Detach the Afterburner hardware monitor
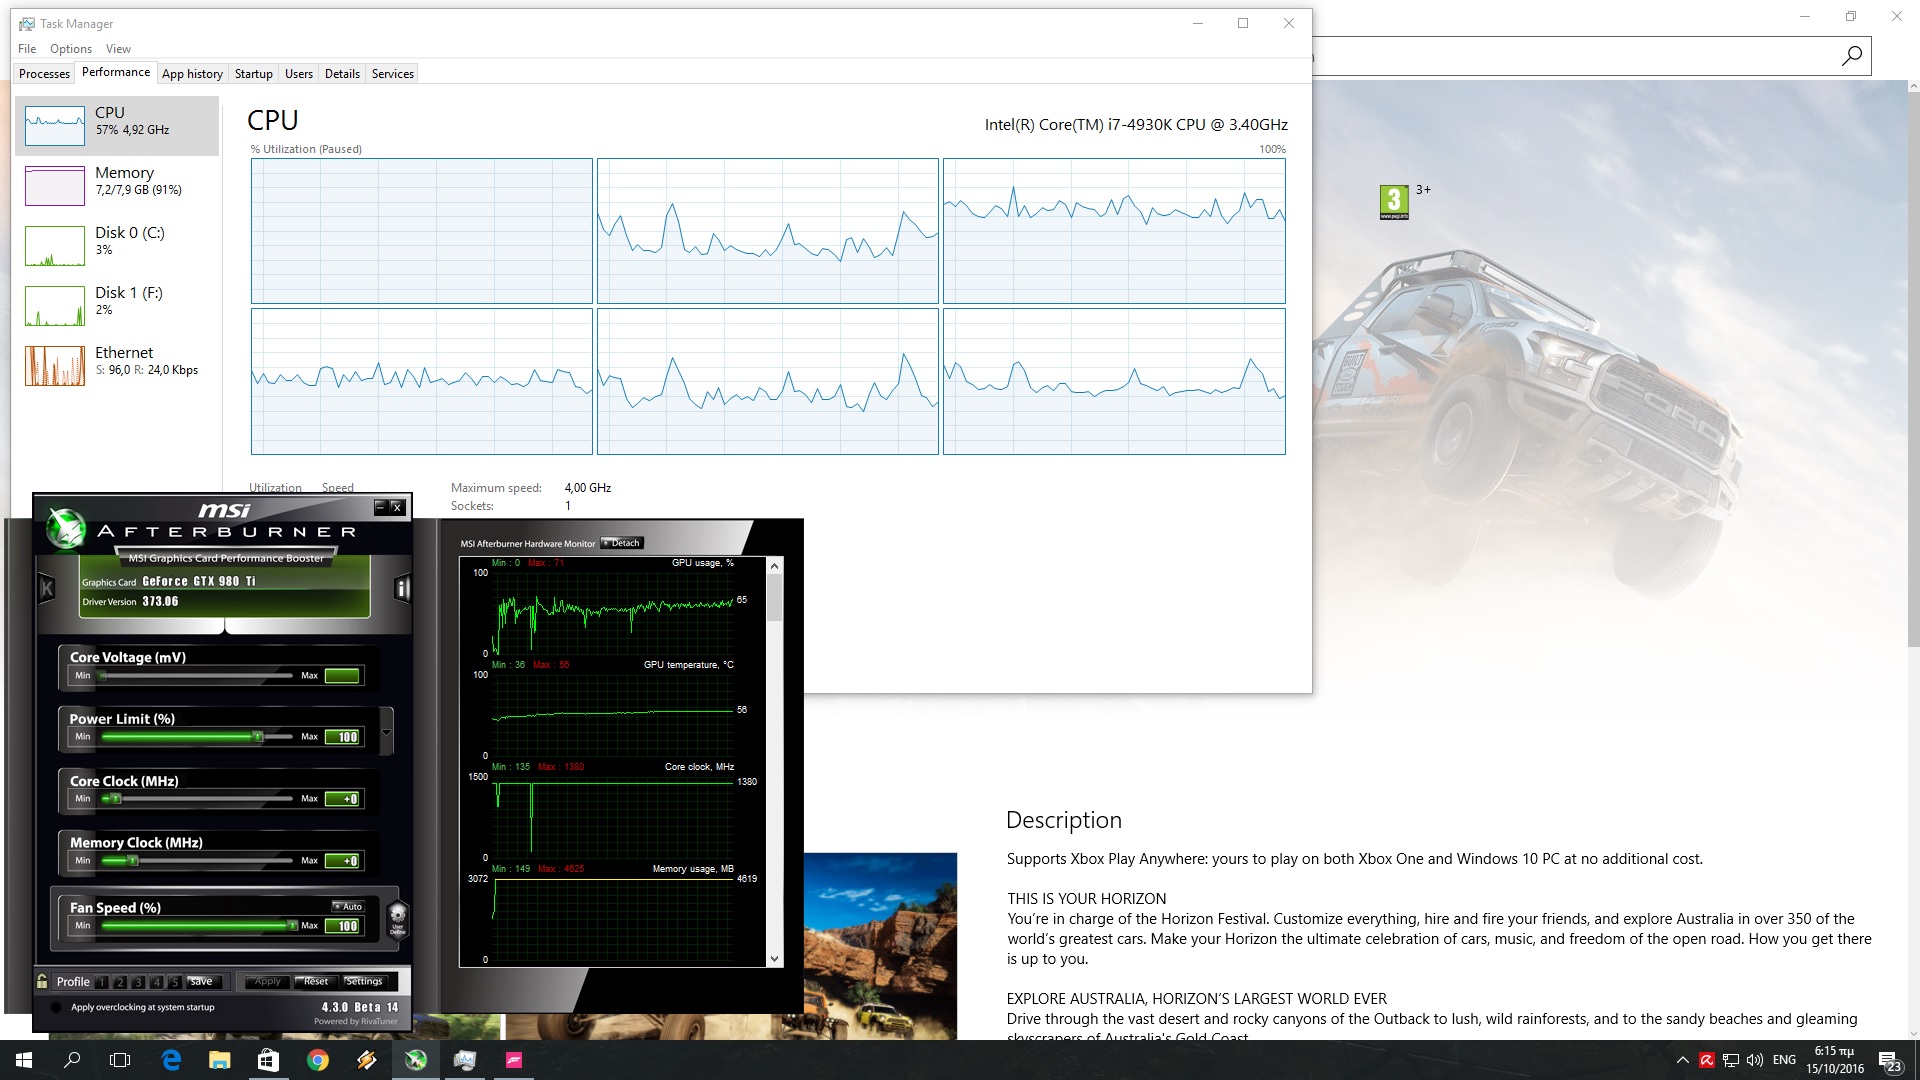1920x1080 pixels. point(622,543)
